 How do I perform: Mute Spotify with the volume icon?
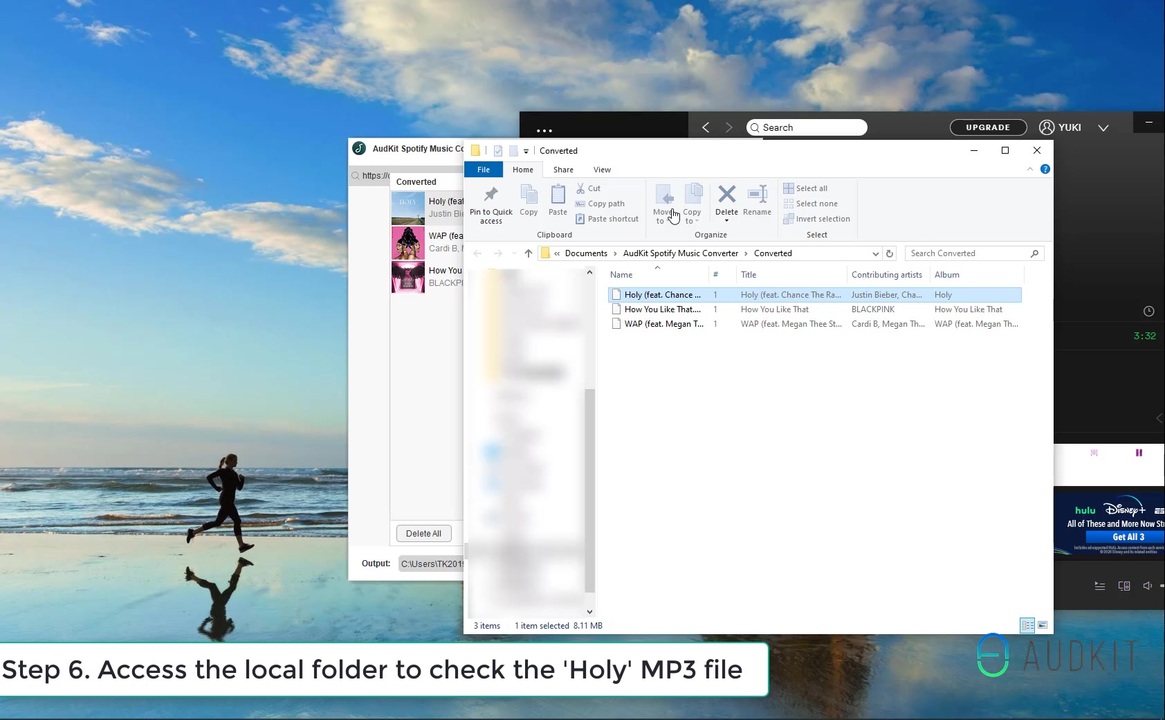(x=1147, y=586)
